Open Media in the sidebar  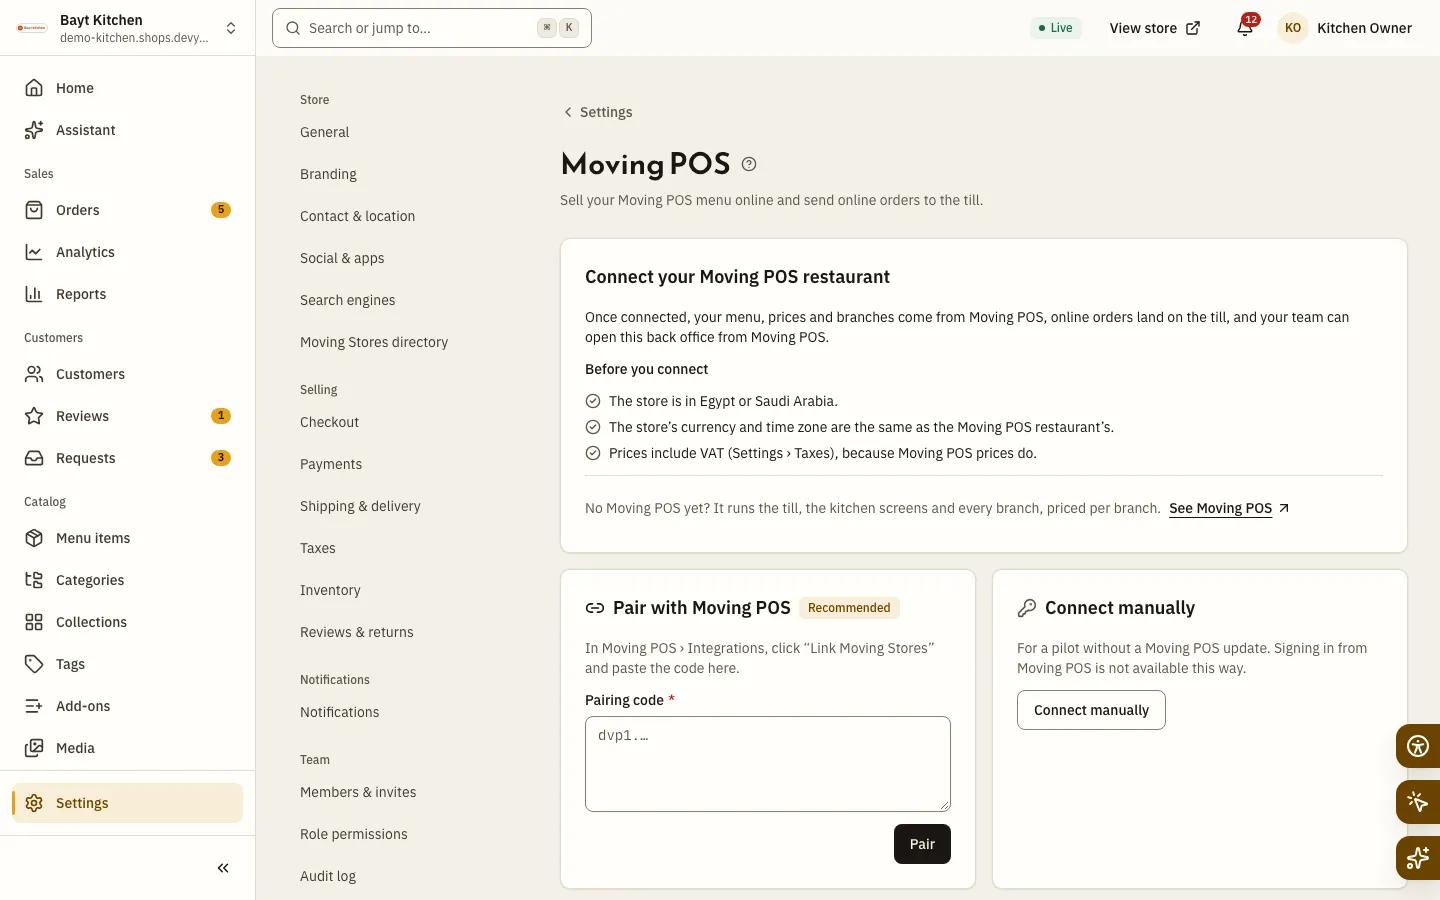point(127,748)
